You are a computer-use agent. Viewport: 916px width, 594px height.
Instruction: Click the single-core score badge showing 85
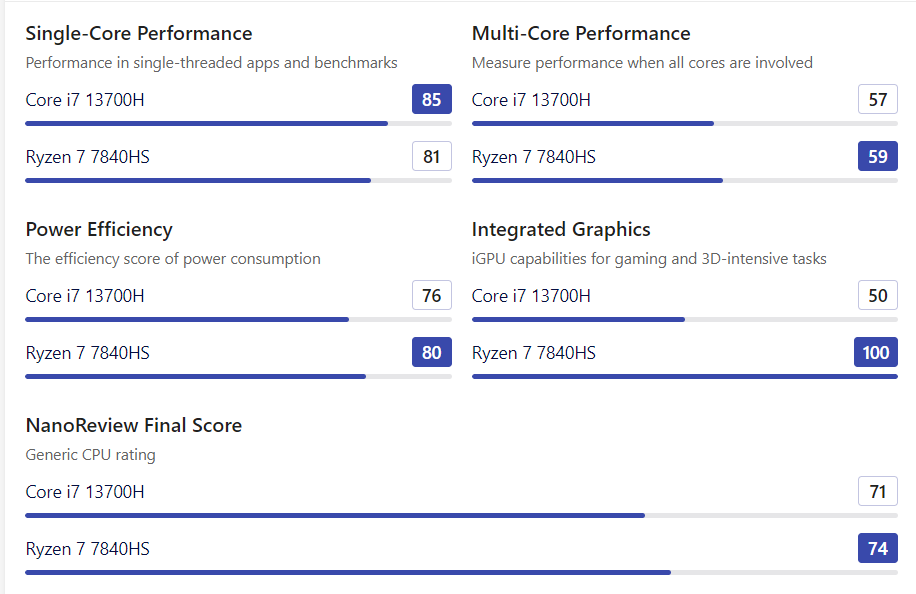432,100
